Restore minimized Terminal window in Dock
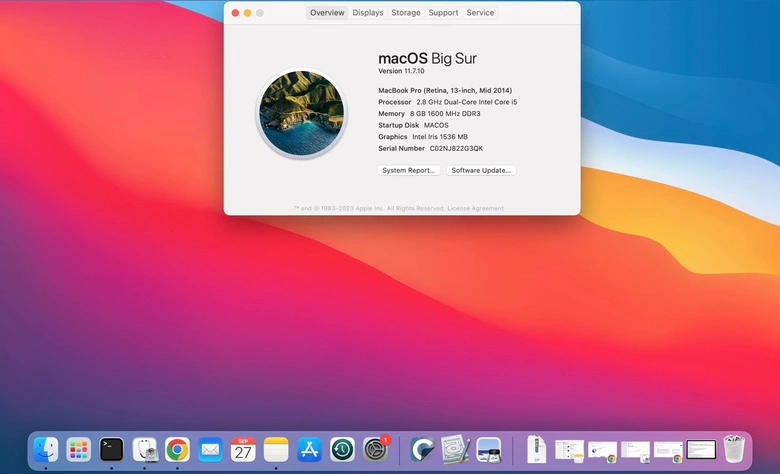 click(x=701, y=450)
